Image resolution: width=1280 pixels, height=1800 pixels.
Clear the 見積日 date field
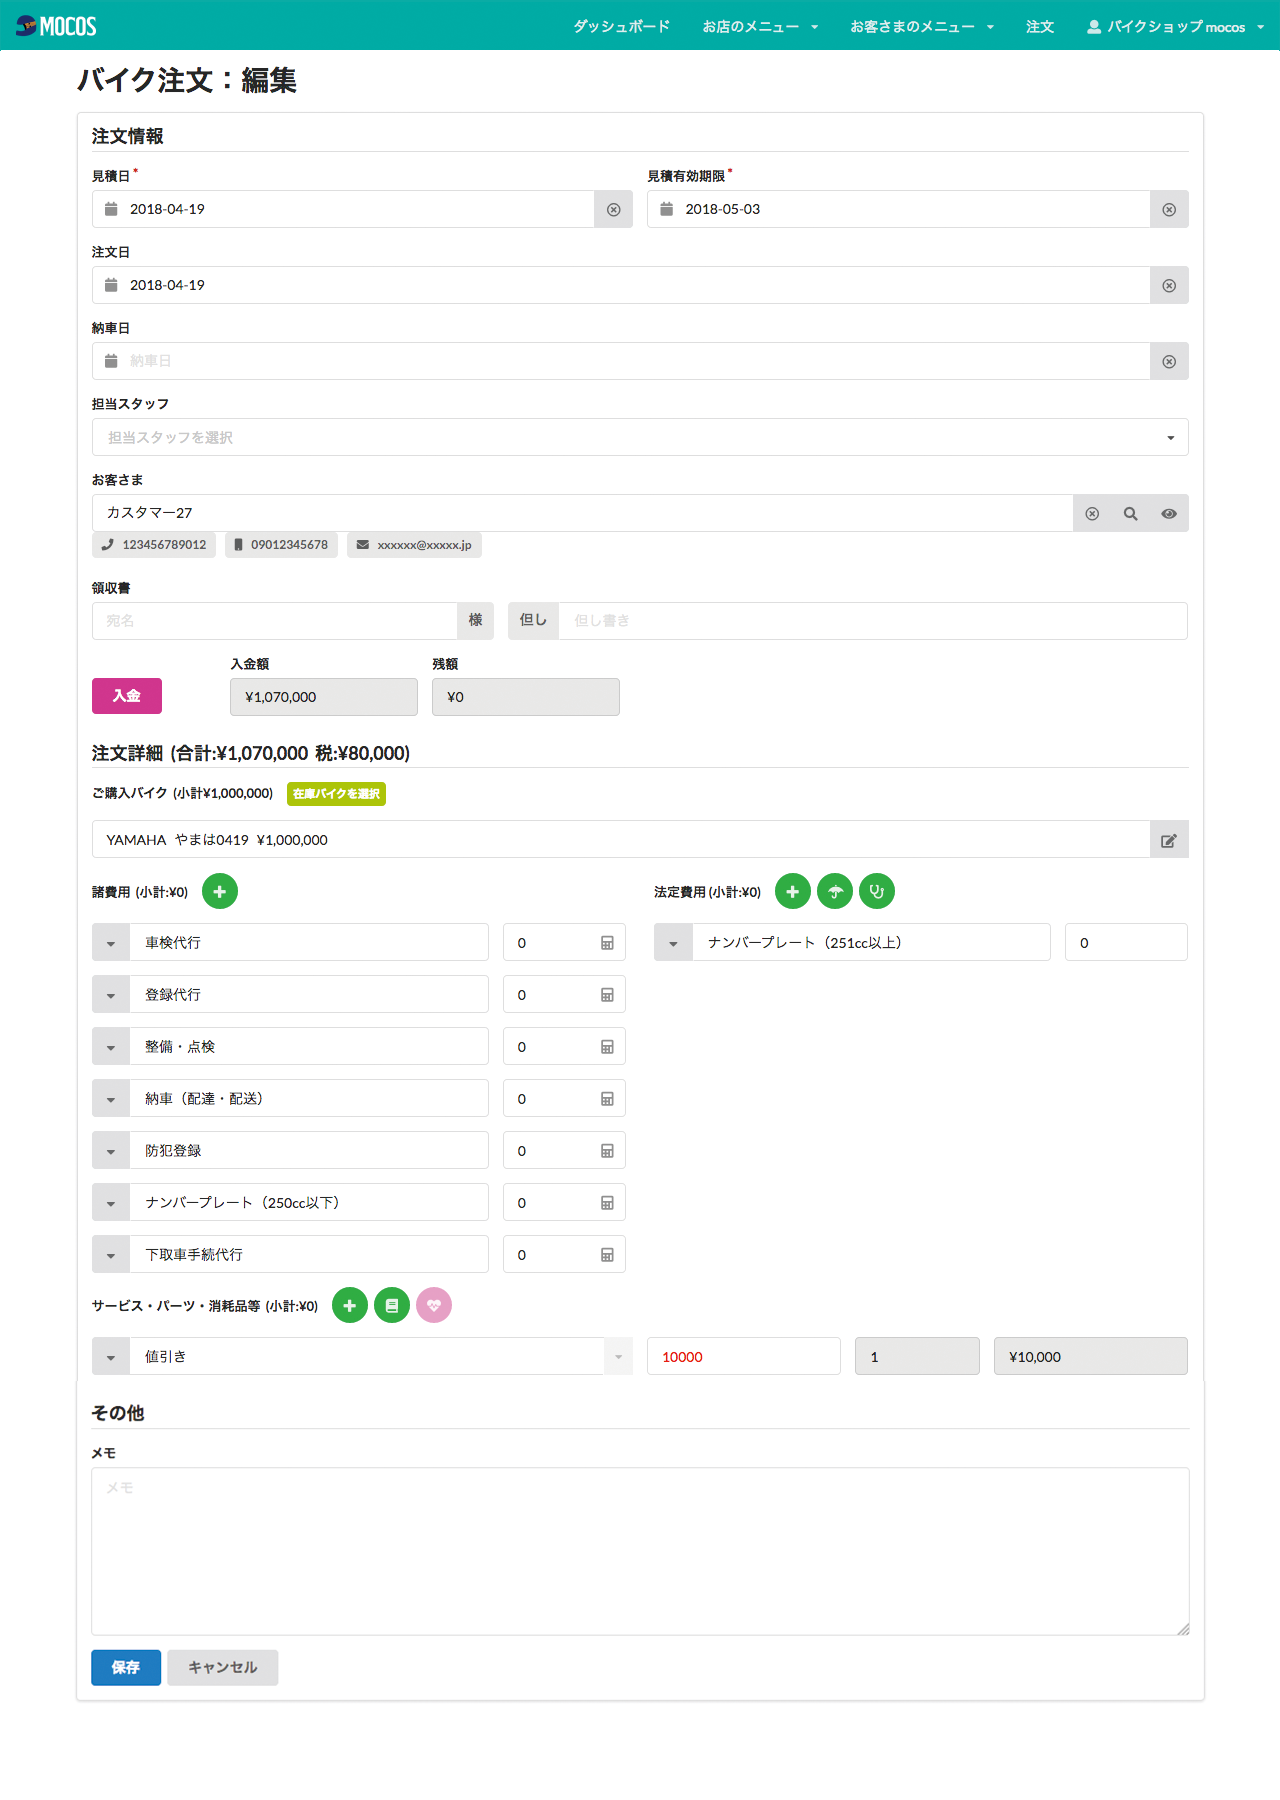click(x=613, y=209)
